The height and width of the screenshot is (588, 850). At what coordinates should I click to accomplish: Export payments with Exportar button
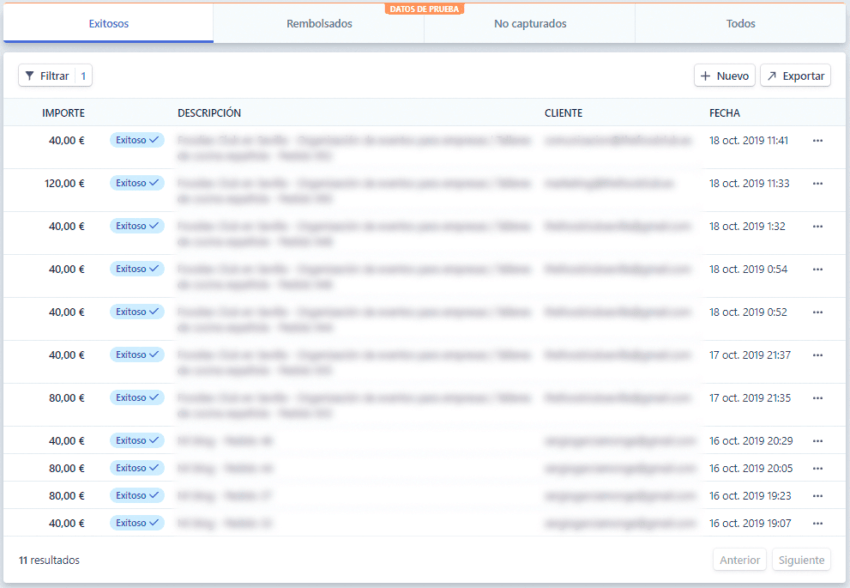(795, 76)
